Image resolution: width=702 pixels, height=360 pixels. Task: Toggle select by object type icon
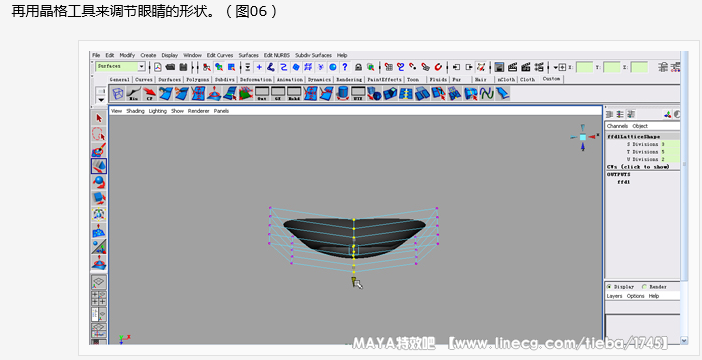(219, 67)
